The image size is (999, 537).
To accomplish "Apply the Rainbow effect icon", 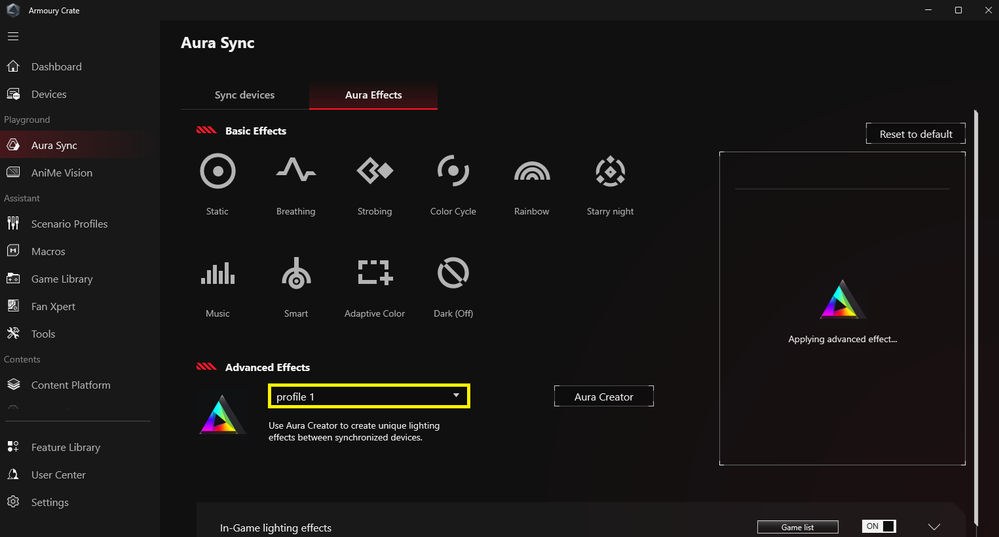I will (x=532, y=171).
